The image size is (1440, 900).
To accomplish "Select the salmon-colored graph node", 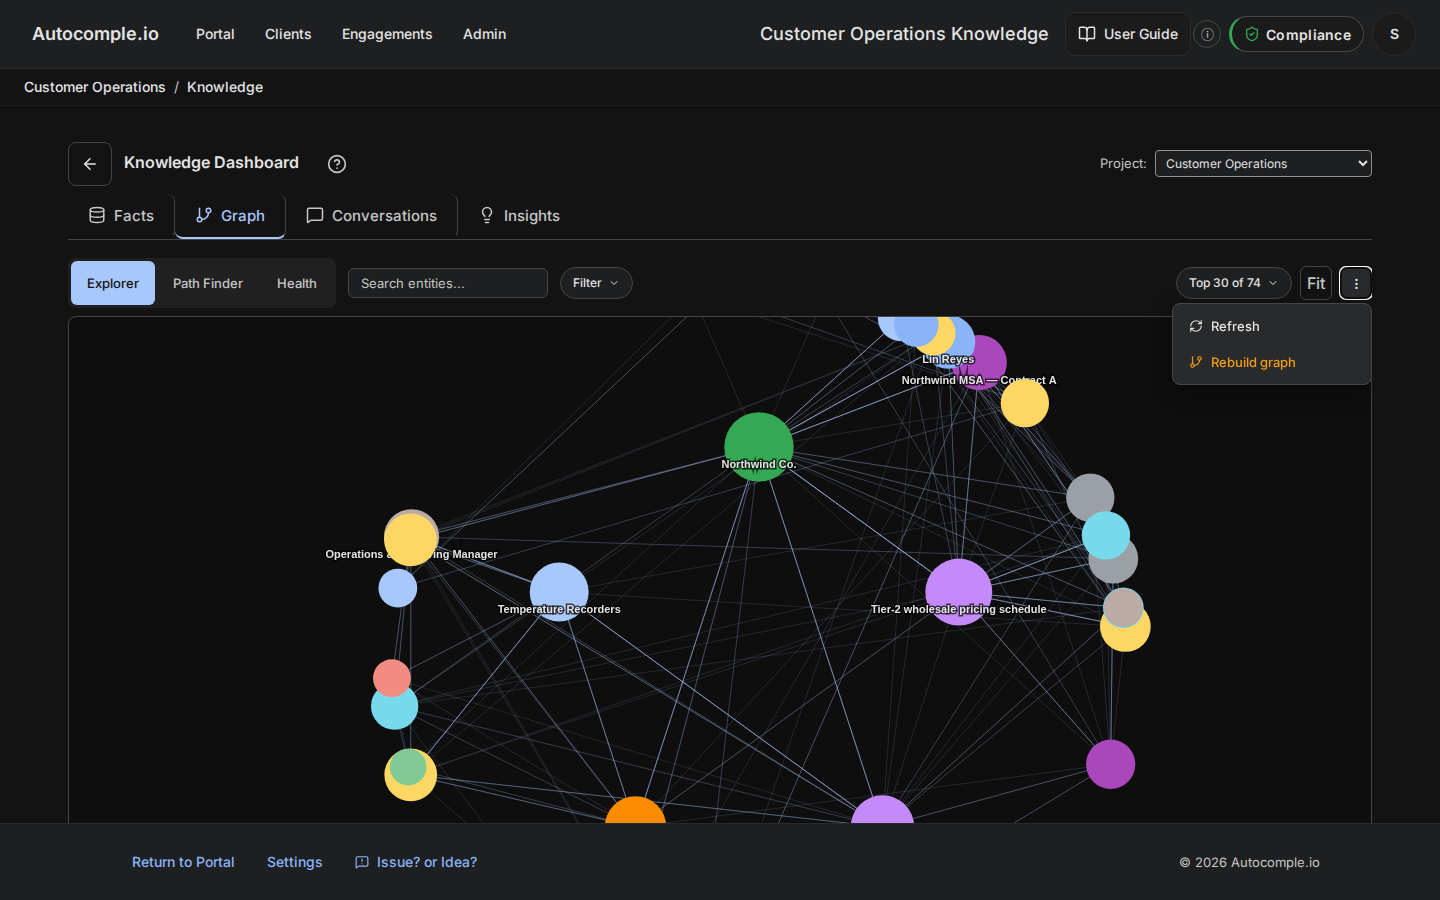I will point(392,678).
